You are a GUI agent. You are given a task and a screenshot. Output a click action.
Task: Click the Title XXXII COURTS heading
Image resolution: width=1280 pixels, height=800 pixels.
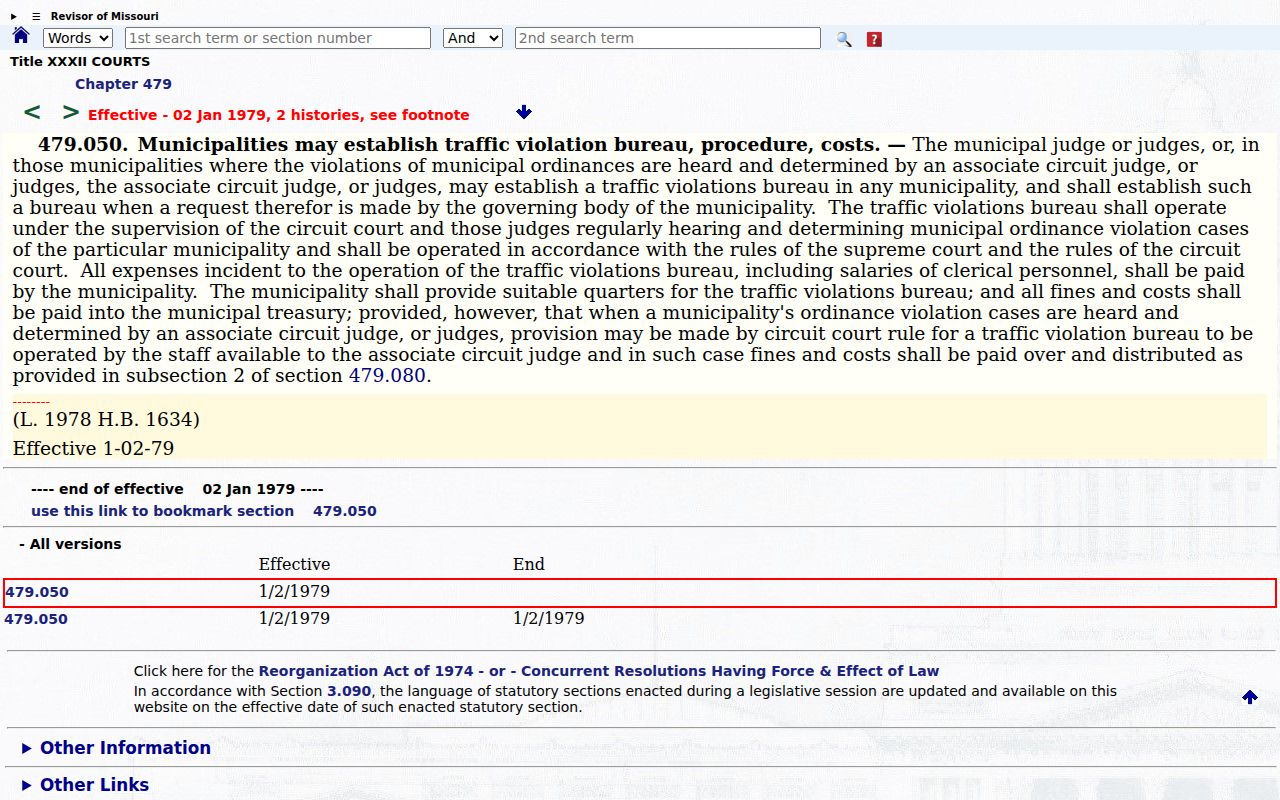click(80, 62)
